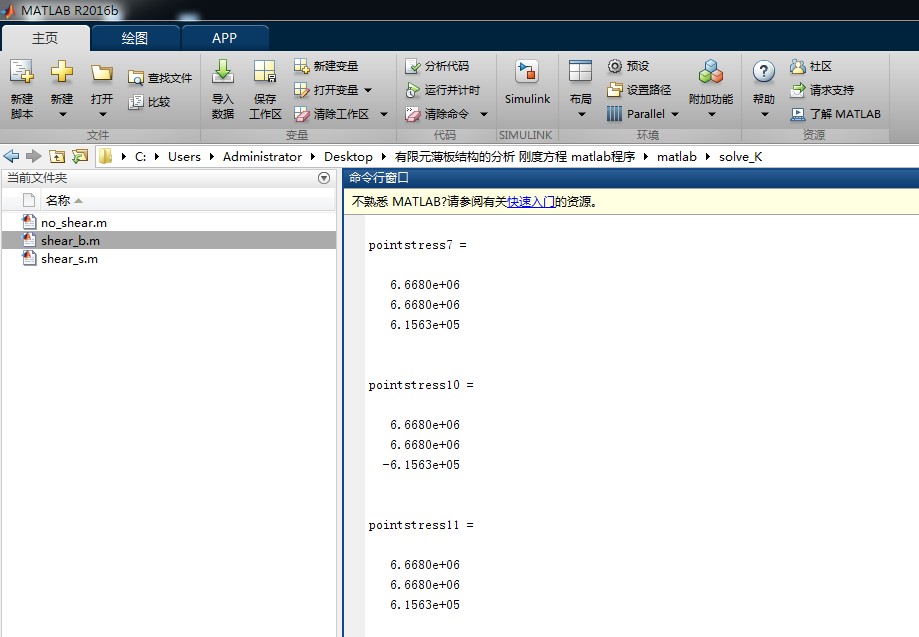Viewport: 919px width, 637px height.
Task: Expand the Open (打开) dropdown arrow
Action: (x=103, y=114)
